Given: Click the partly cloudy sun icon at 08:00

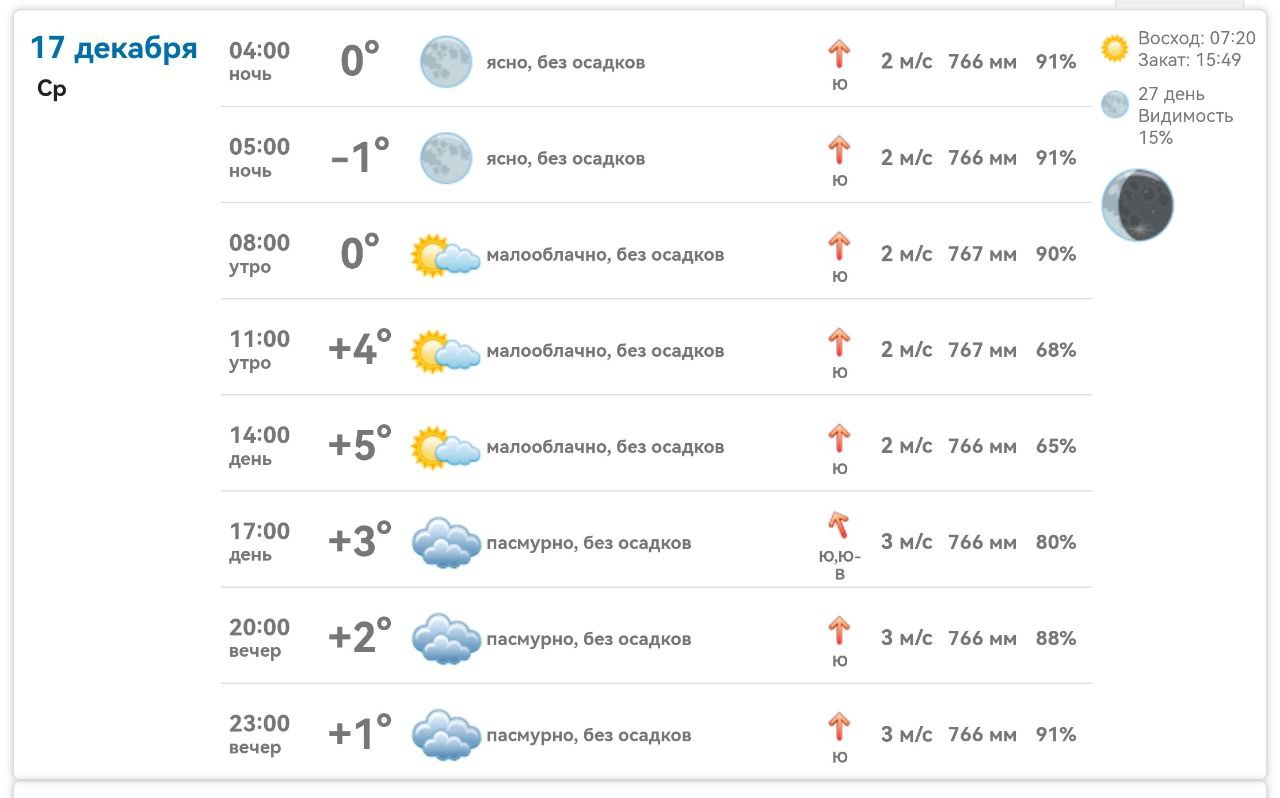Looking at the screenshot, I should coord(445,255).
